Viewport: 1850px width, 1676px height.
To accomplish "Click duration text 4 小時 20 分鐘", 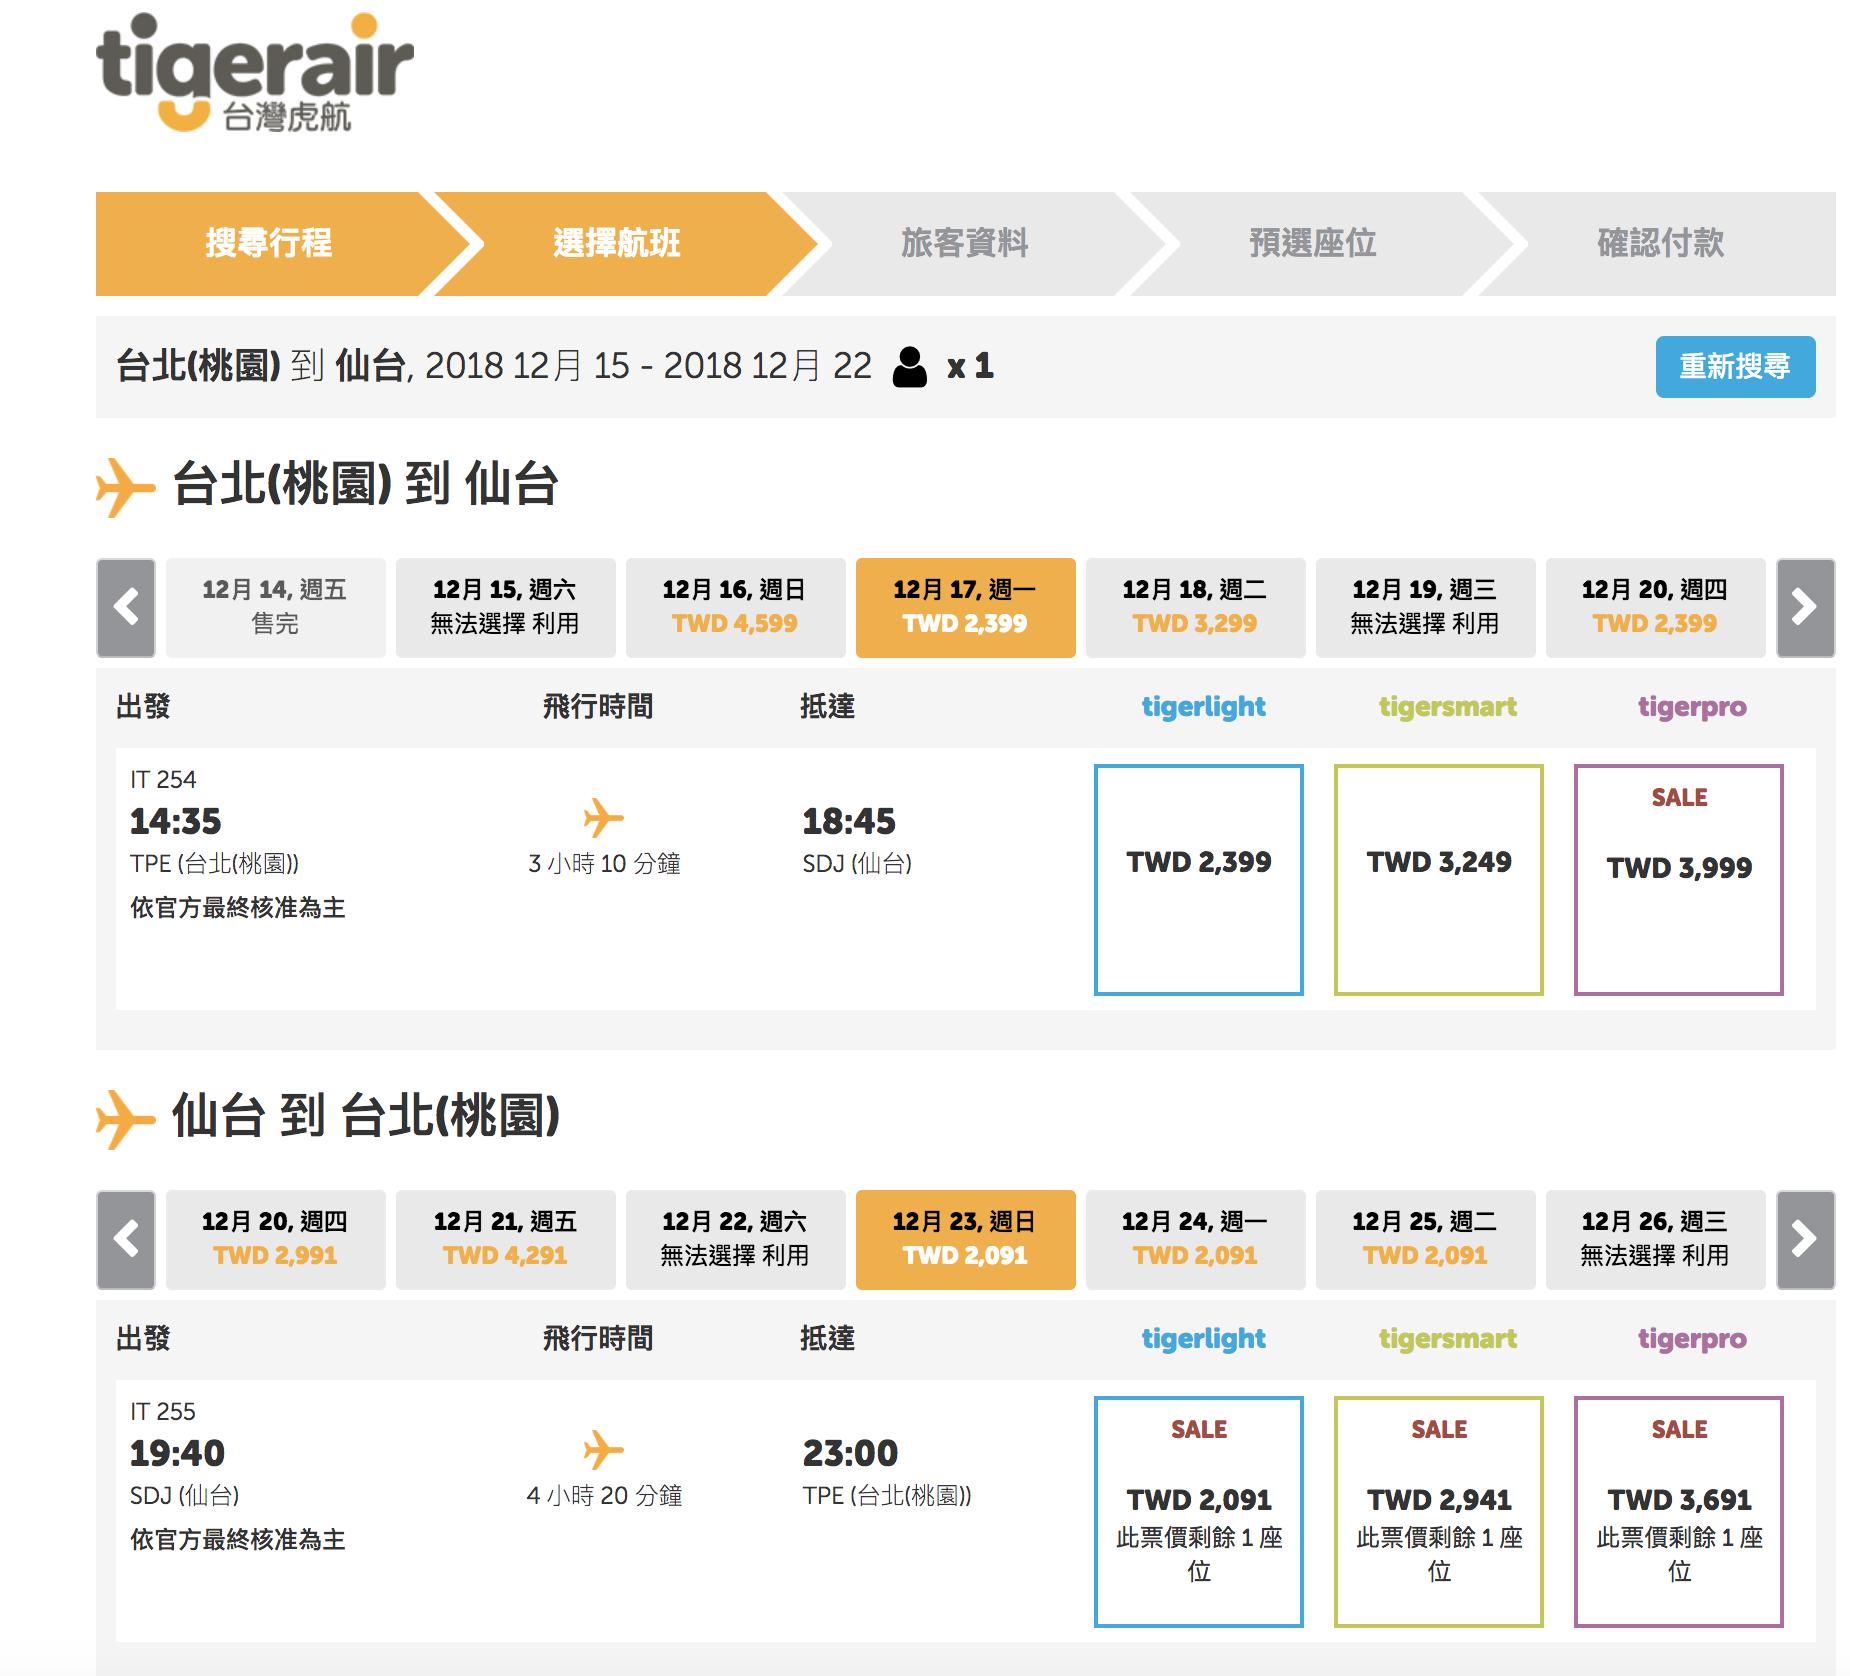I will coord(604,1495).
